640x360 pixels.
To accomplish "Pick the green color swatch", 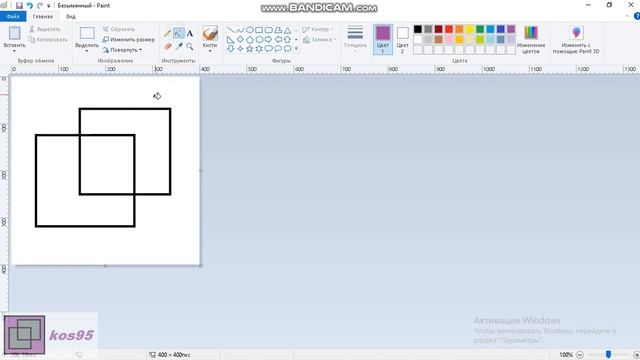I will point(480,29).
